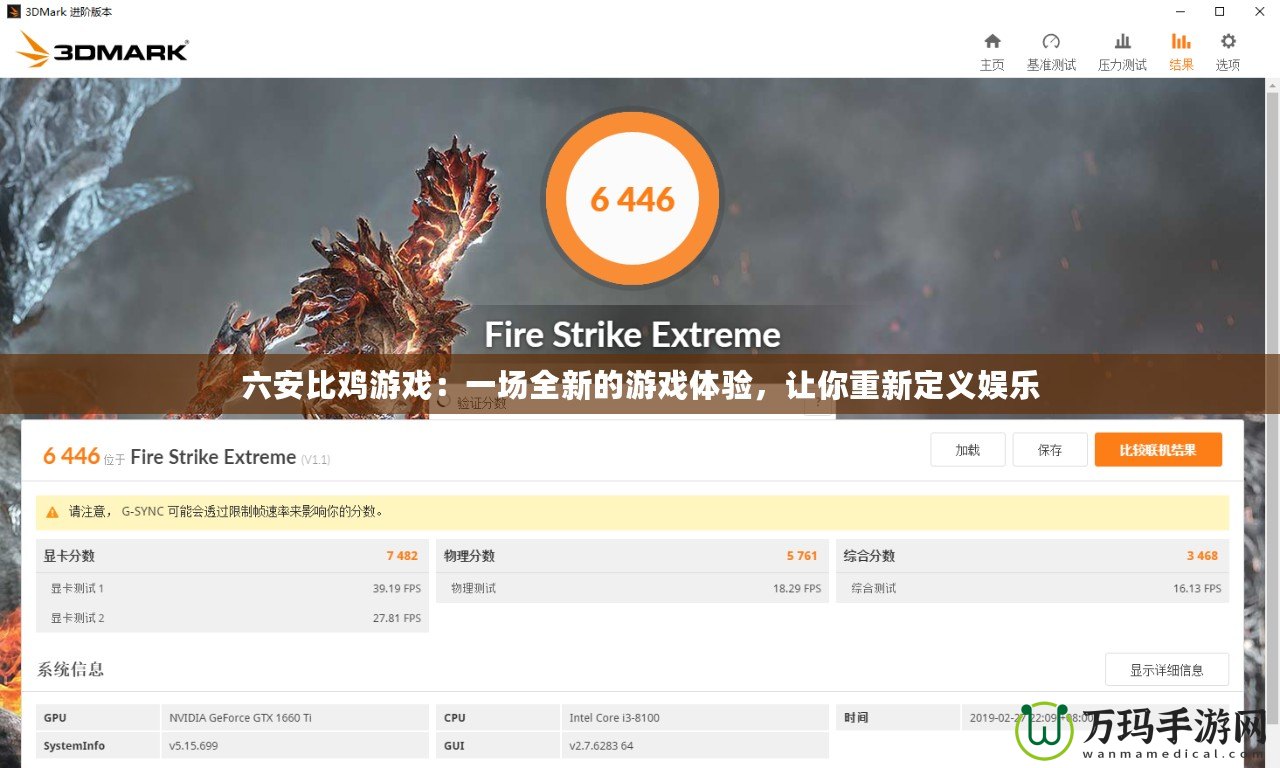Click the large Fire Strike Extreme title
Image resolution: width=1280 pixels, height=768 pixels.
click(632, 334)
